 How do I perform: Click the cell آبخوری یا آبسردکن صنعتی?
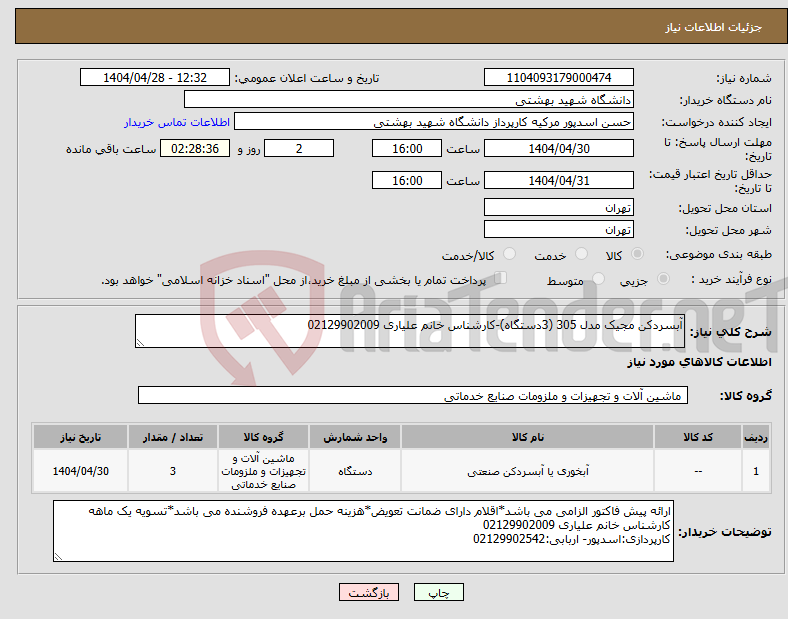tap(527, 471)
